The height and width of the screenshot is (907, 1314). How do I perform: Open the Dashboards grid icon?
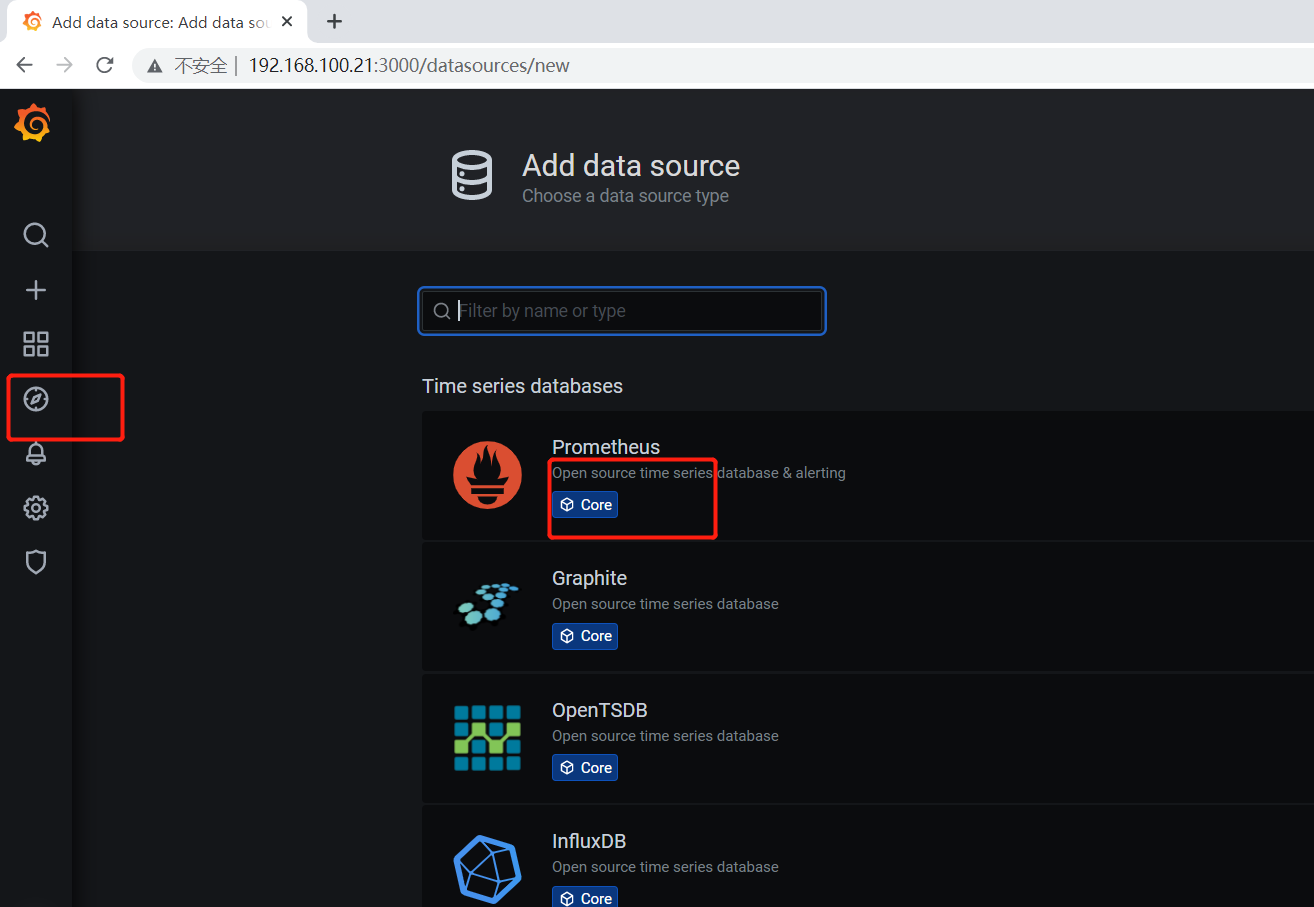pyautogui.click(x=36, y=344)
